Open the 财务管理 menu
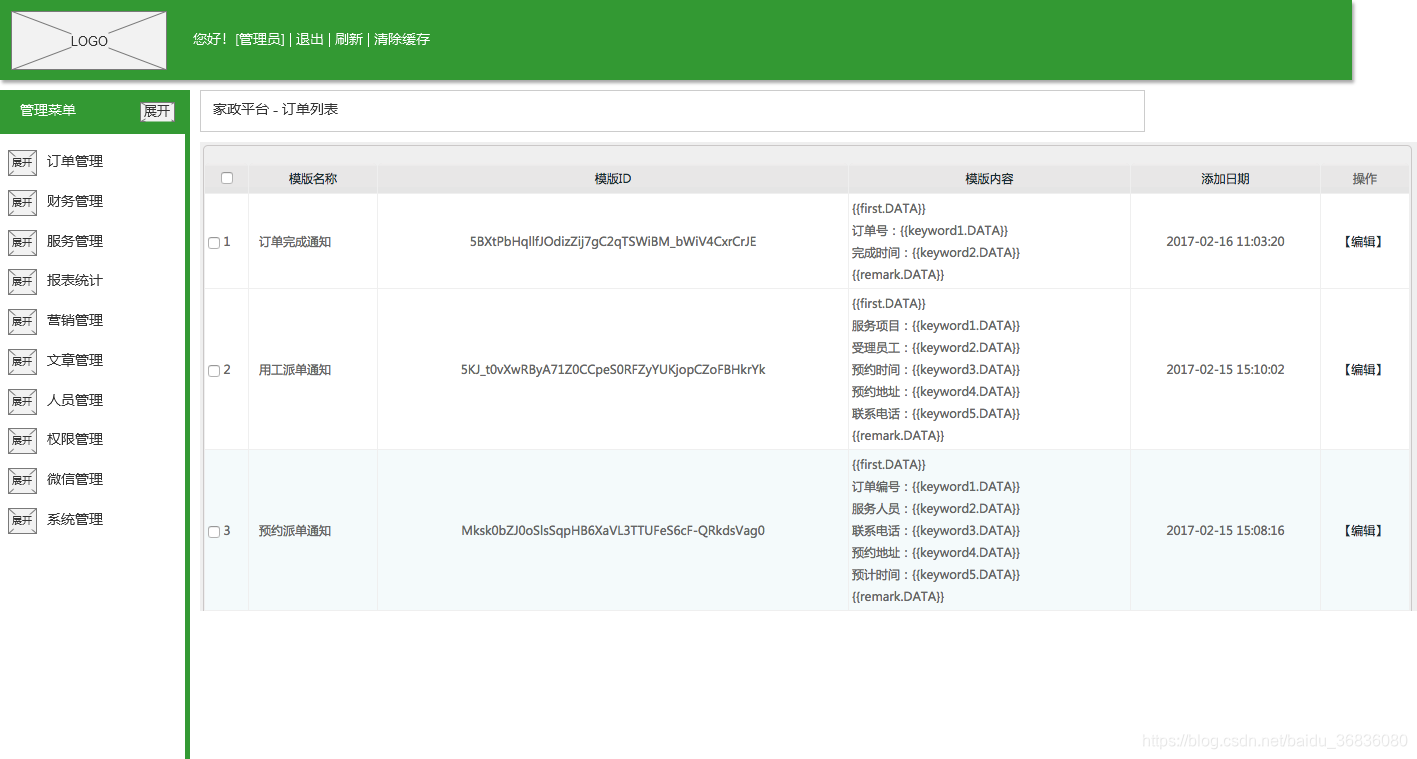The image size is (1417, 759). pyautogui.click(x=75, y=201)
